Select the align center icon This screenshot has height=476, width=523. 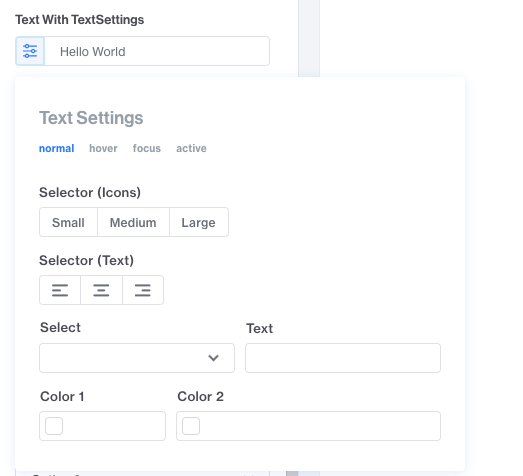(x=101, y=290)
